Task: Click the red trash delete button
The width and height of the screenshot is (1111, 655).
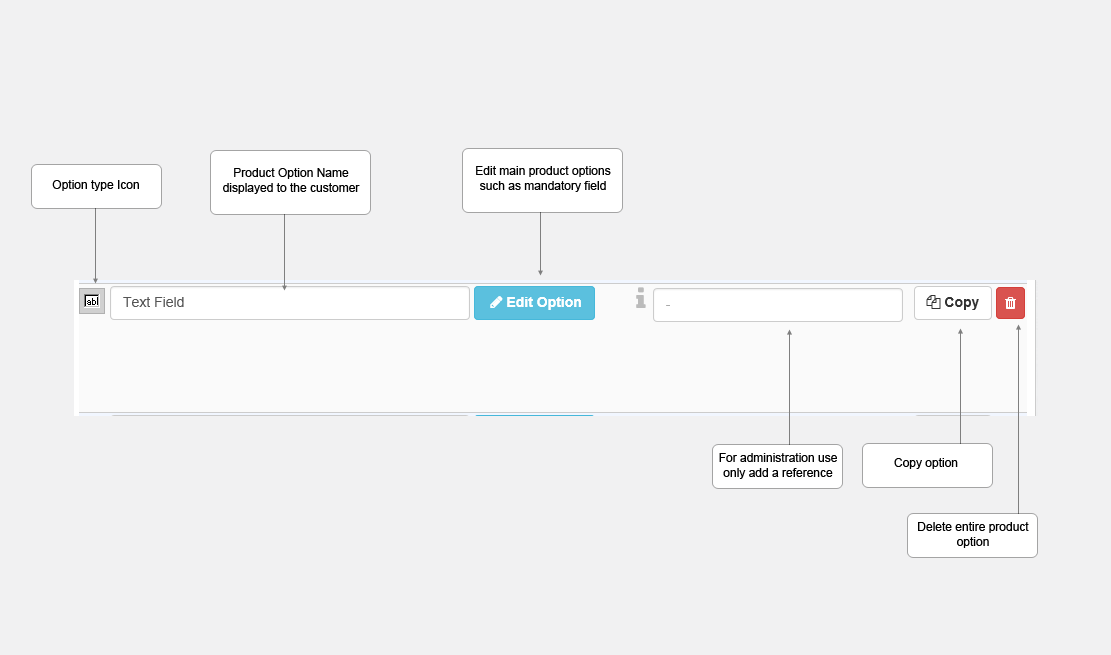Action: point(1010,303)
